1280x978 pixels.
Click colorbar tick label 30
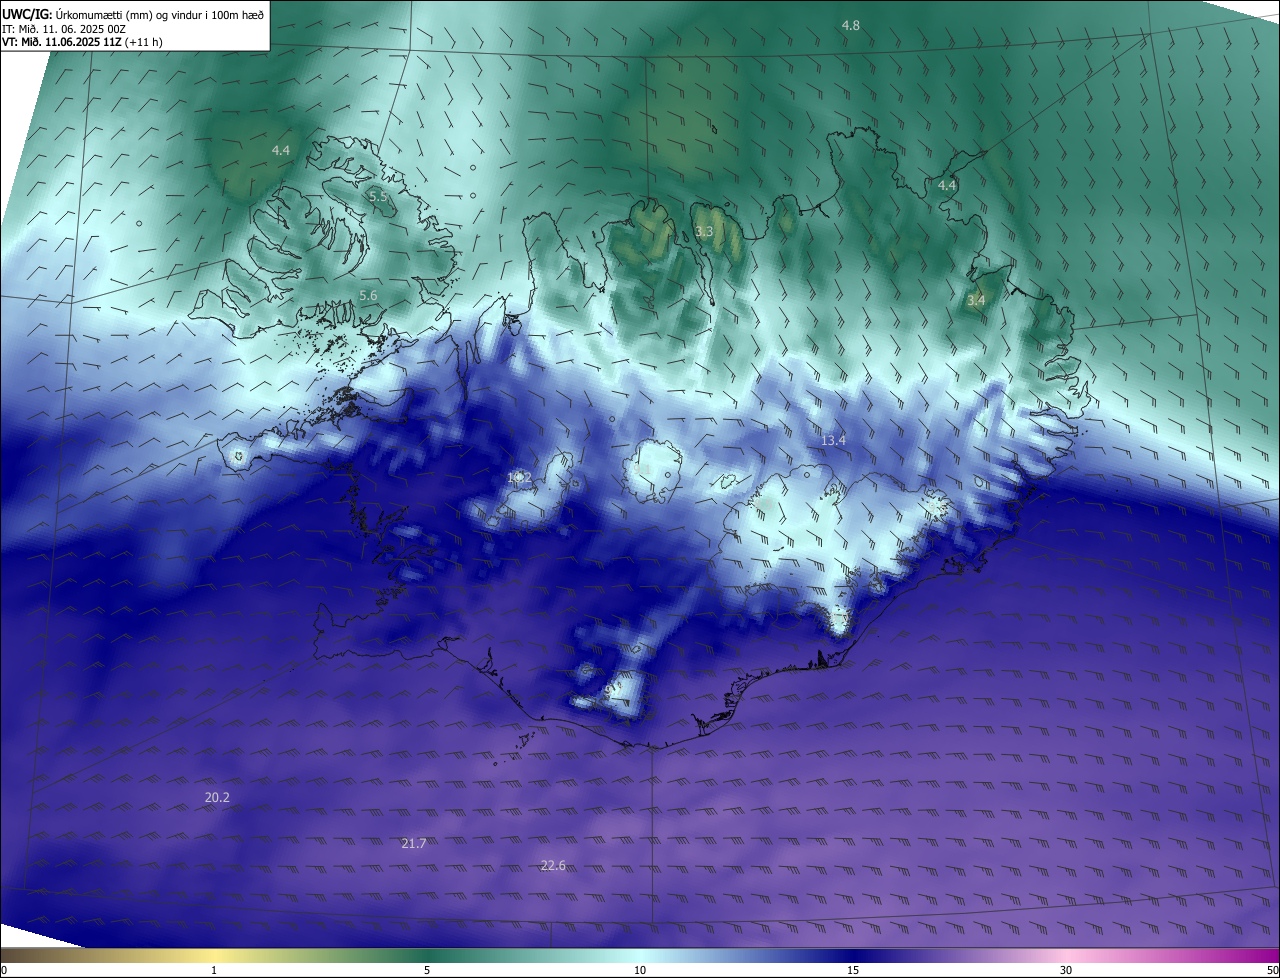(1066, 970)
